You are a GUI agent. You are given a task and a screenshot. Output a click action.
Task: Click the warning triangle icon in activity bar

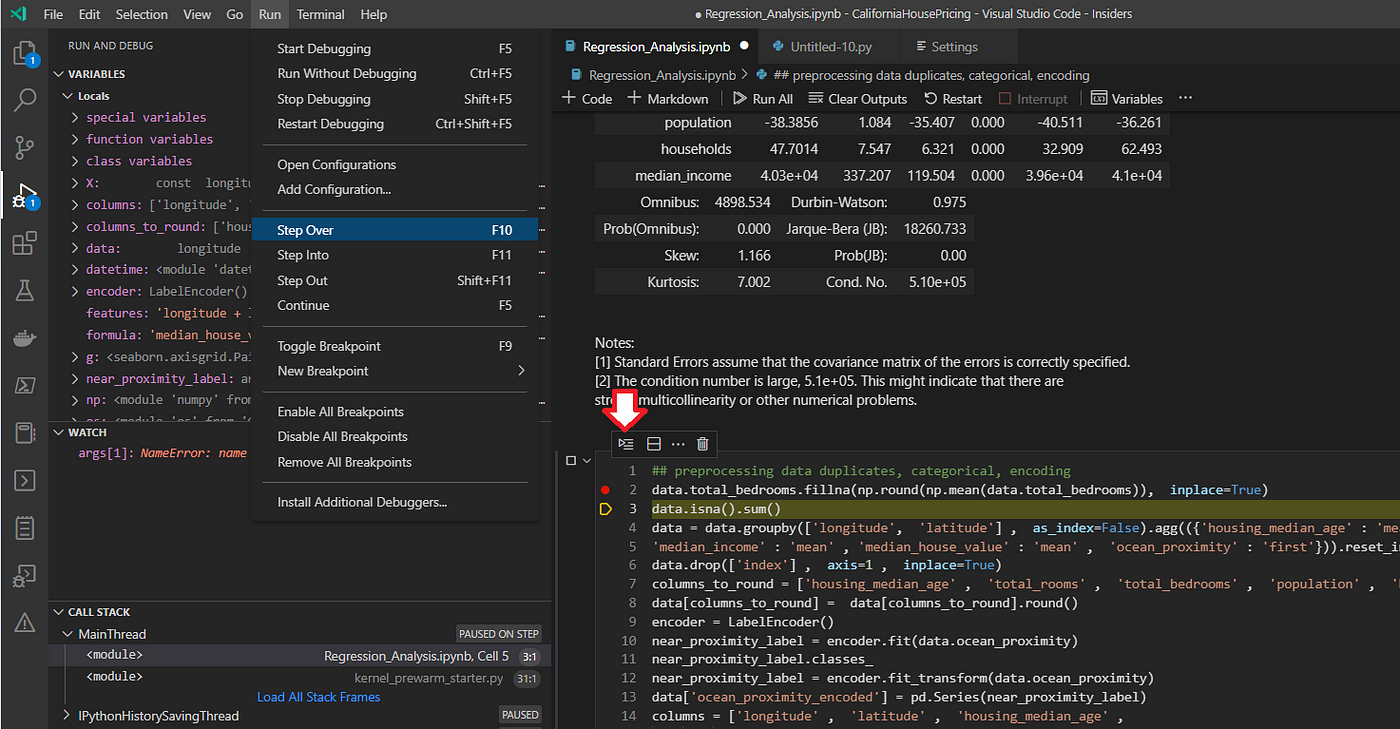24,622
